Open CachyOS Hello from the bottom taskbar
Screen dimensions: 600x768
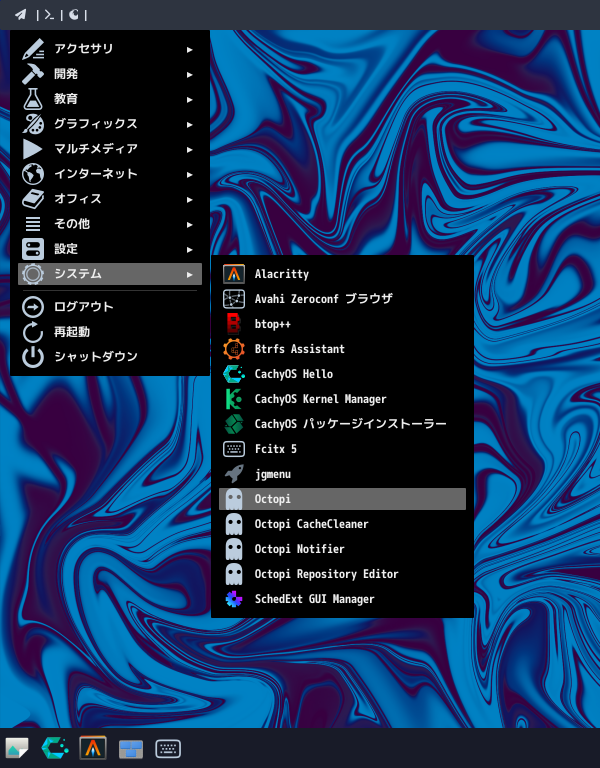(x=54, y=748)
